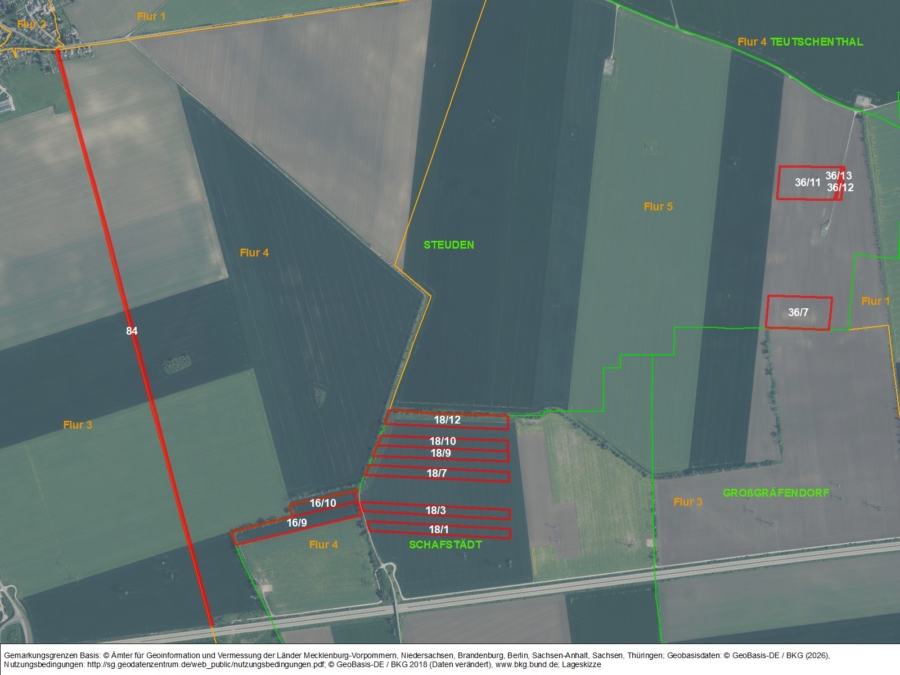Select parcel 36/11 in the red rectangle

point(807,183)
